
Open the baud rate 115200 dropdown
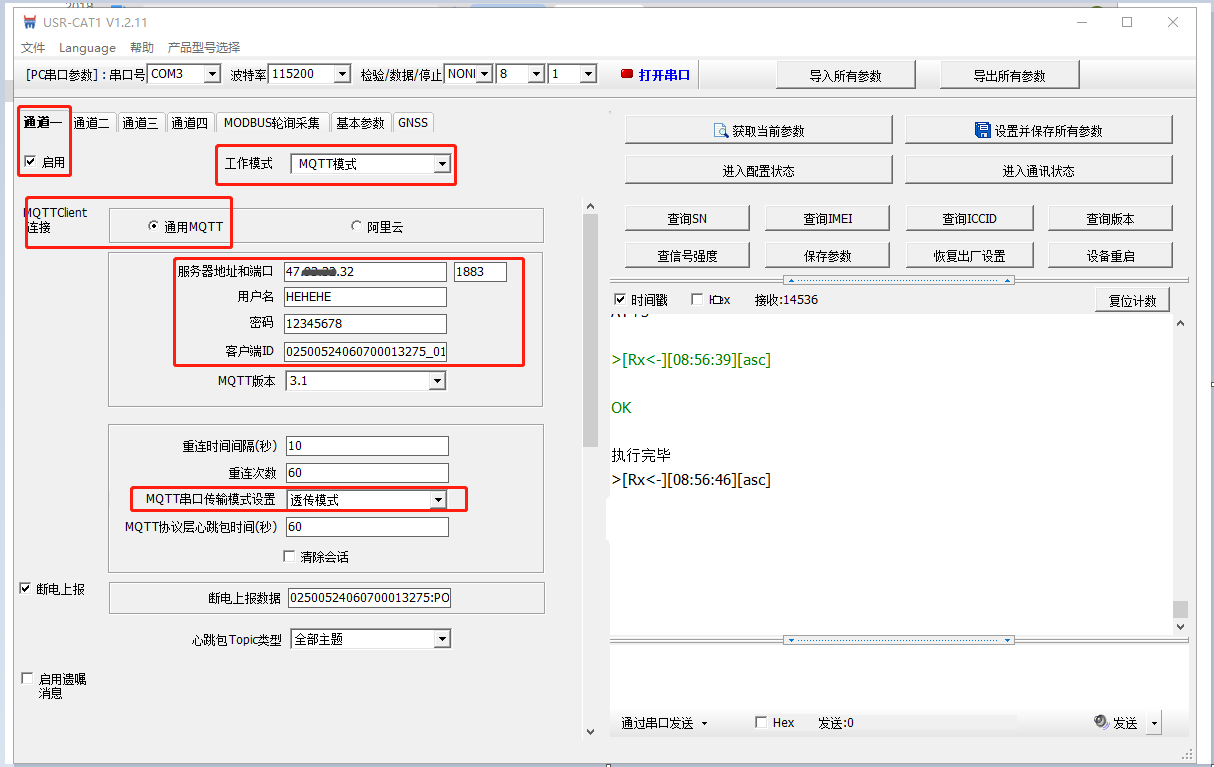point(342,74)
